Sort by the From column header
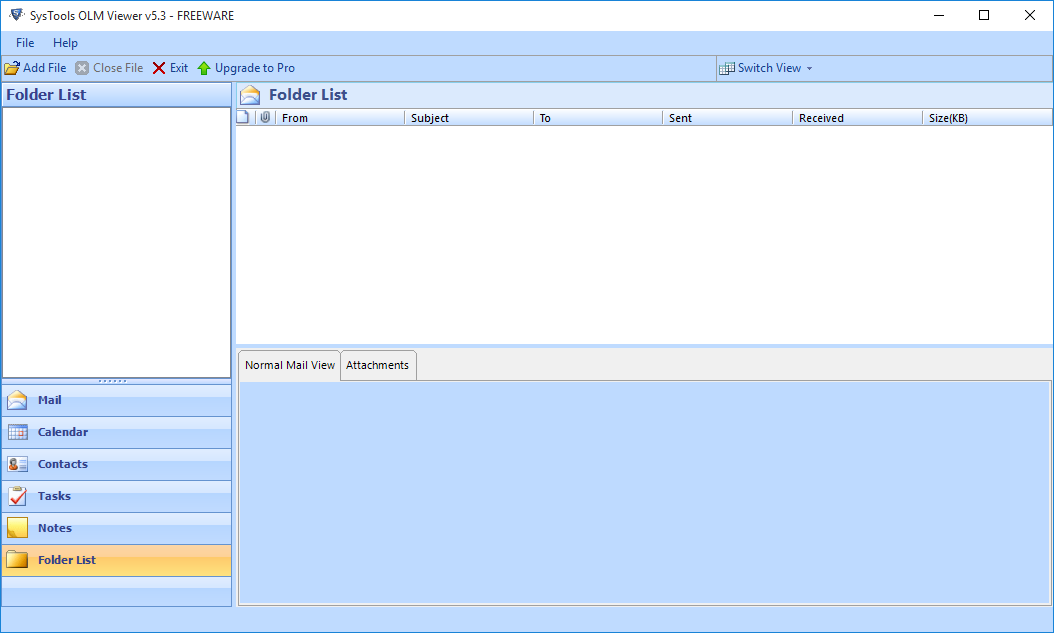1054x633 pixels. tap(340, 118)
